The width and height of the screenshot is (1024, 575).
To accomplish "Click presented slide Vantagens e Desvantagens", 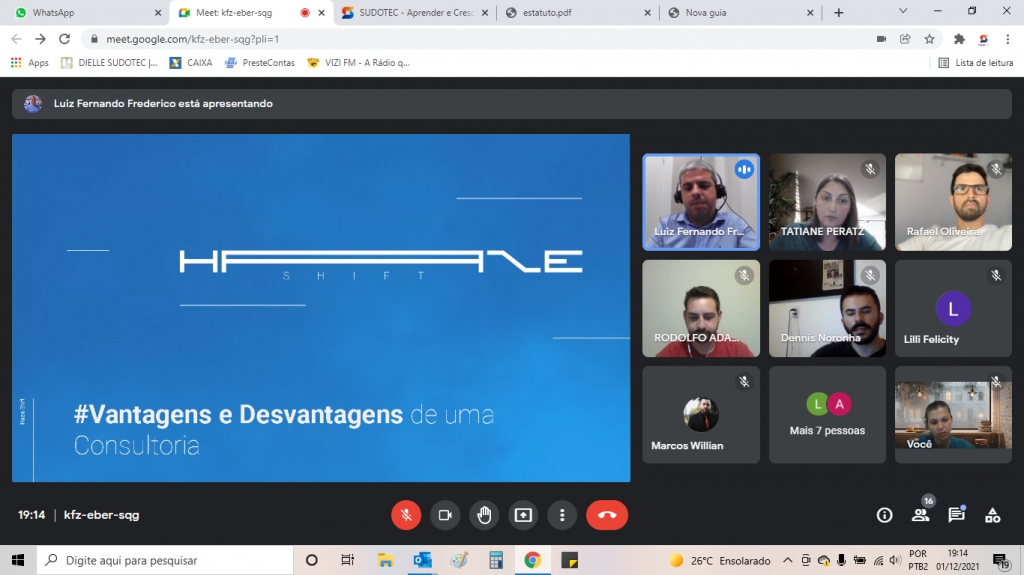I will pyautogui.click(x=321, y=308).
